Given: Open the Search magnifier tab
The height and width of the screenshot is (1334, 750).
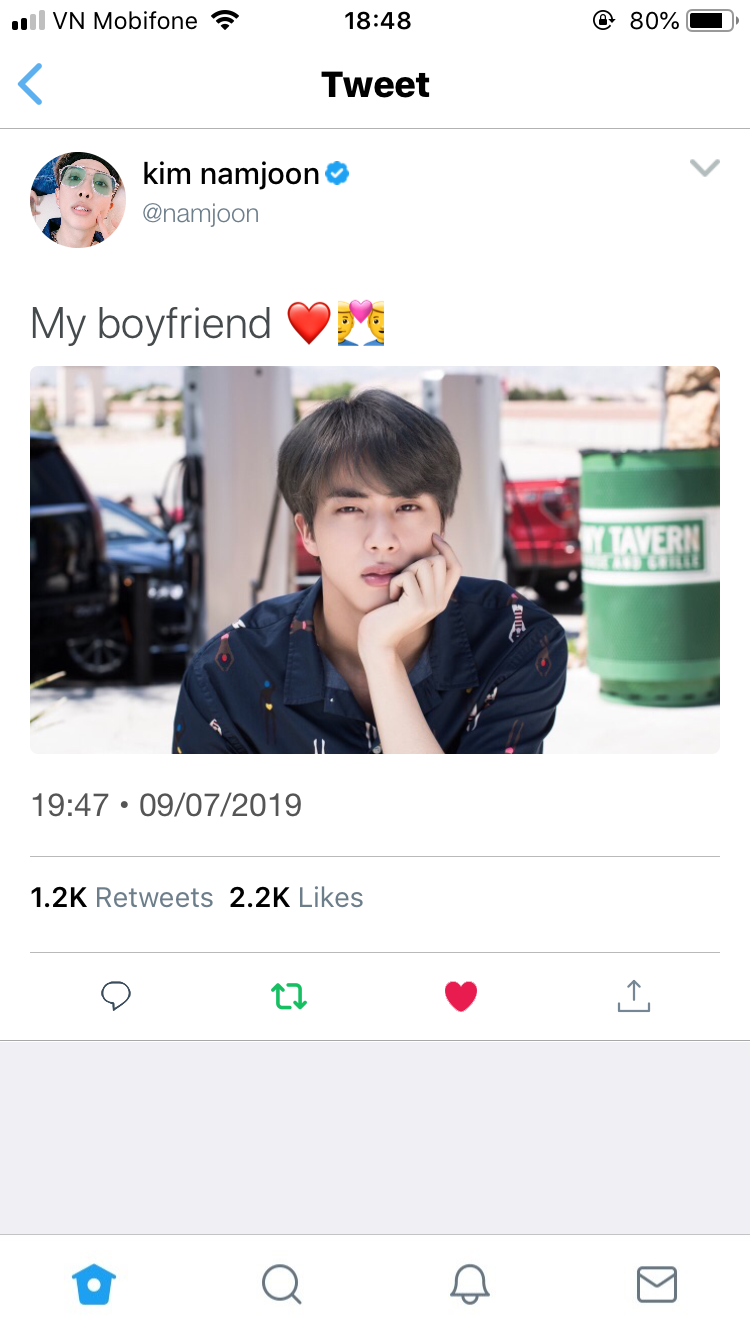Looking at the screenshot, I should (x=281, y=1284).
